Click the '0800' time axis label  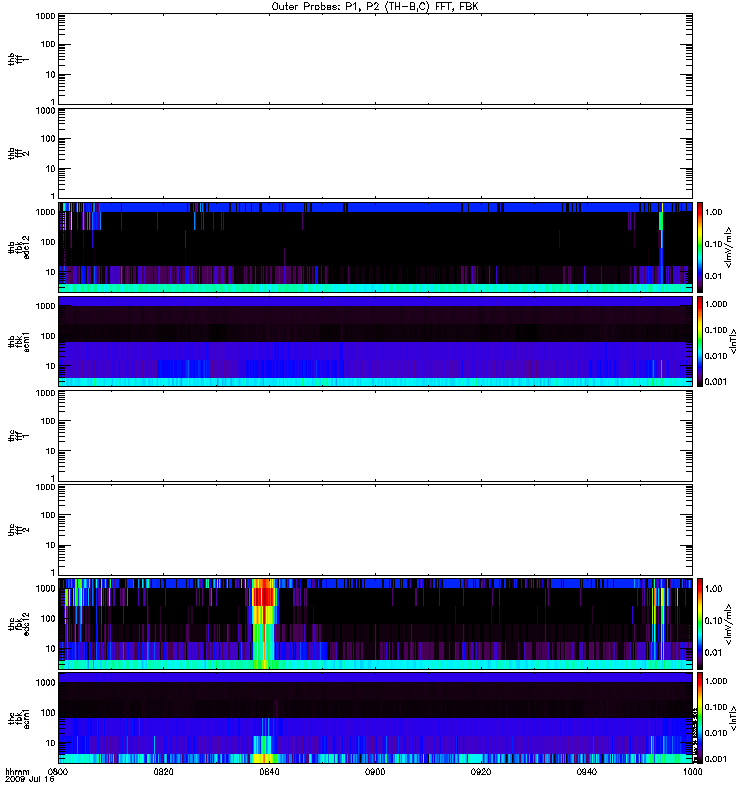point(57,772)
